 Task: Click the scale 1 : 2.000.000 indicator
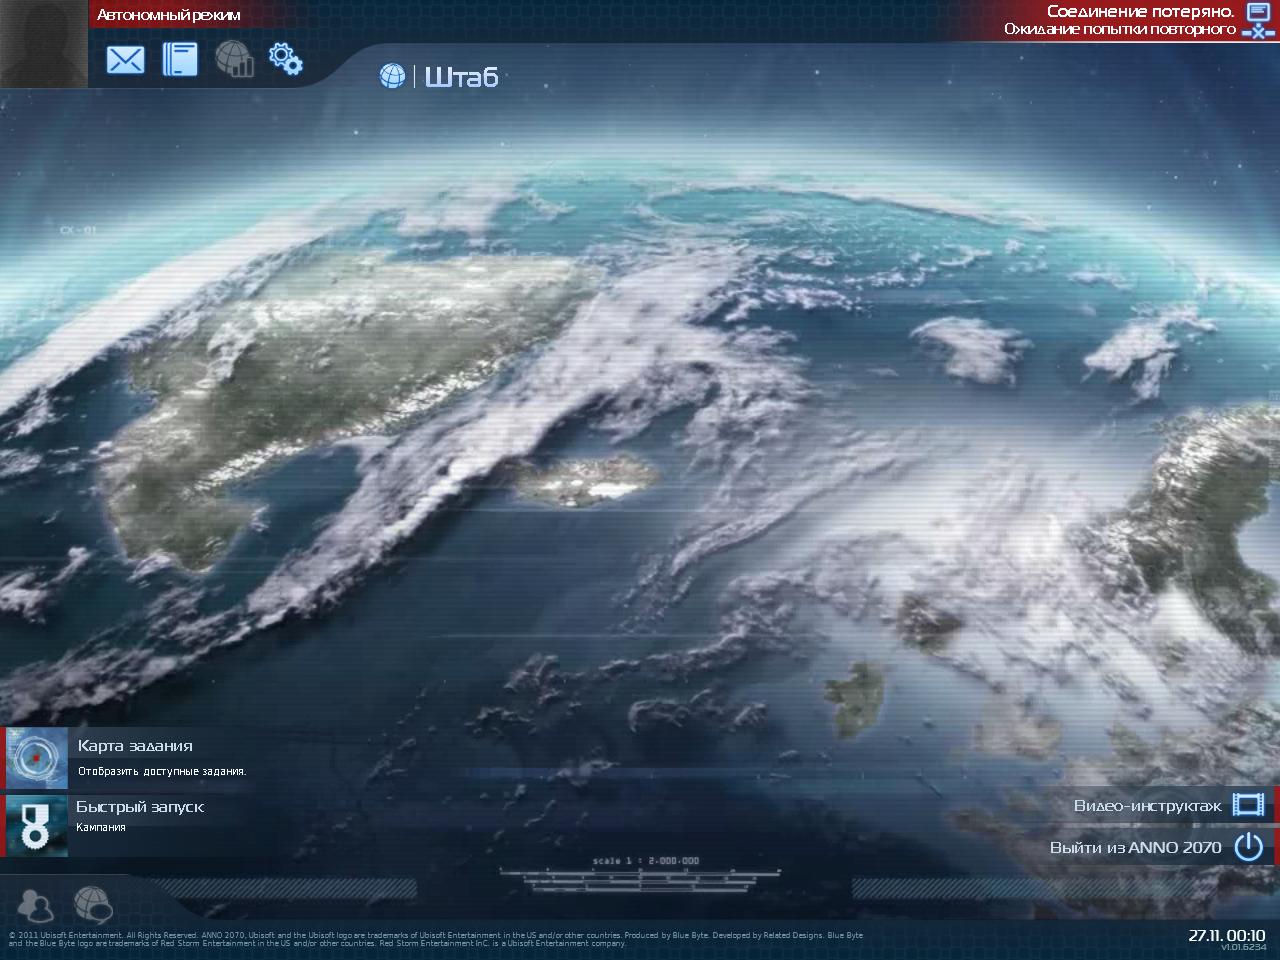click(x=646, y=861)
